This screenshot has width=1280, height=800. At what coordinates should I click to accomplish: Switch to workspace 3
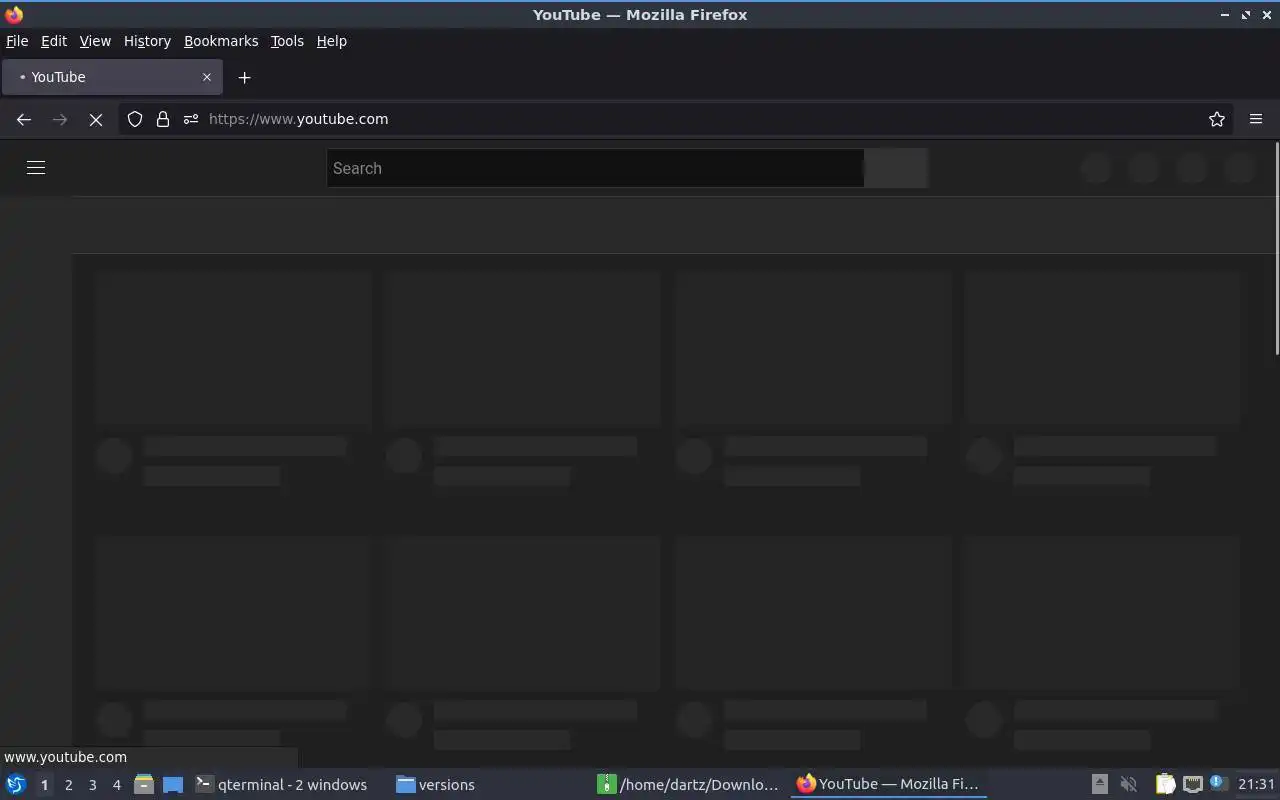pos(92,785)
